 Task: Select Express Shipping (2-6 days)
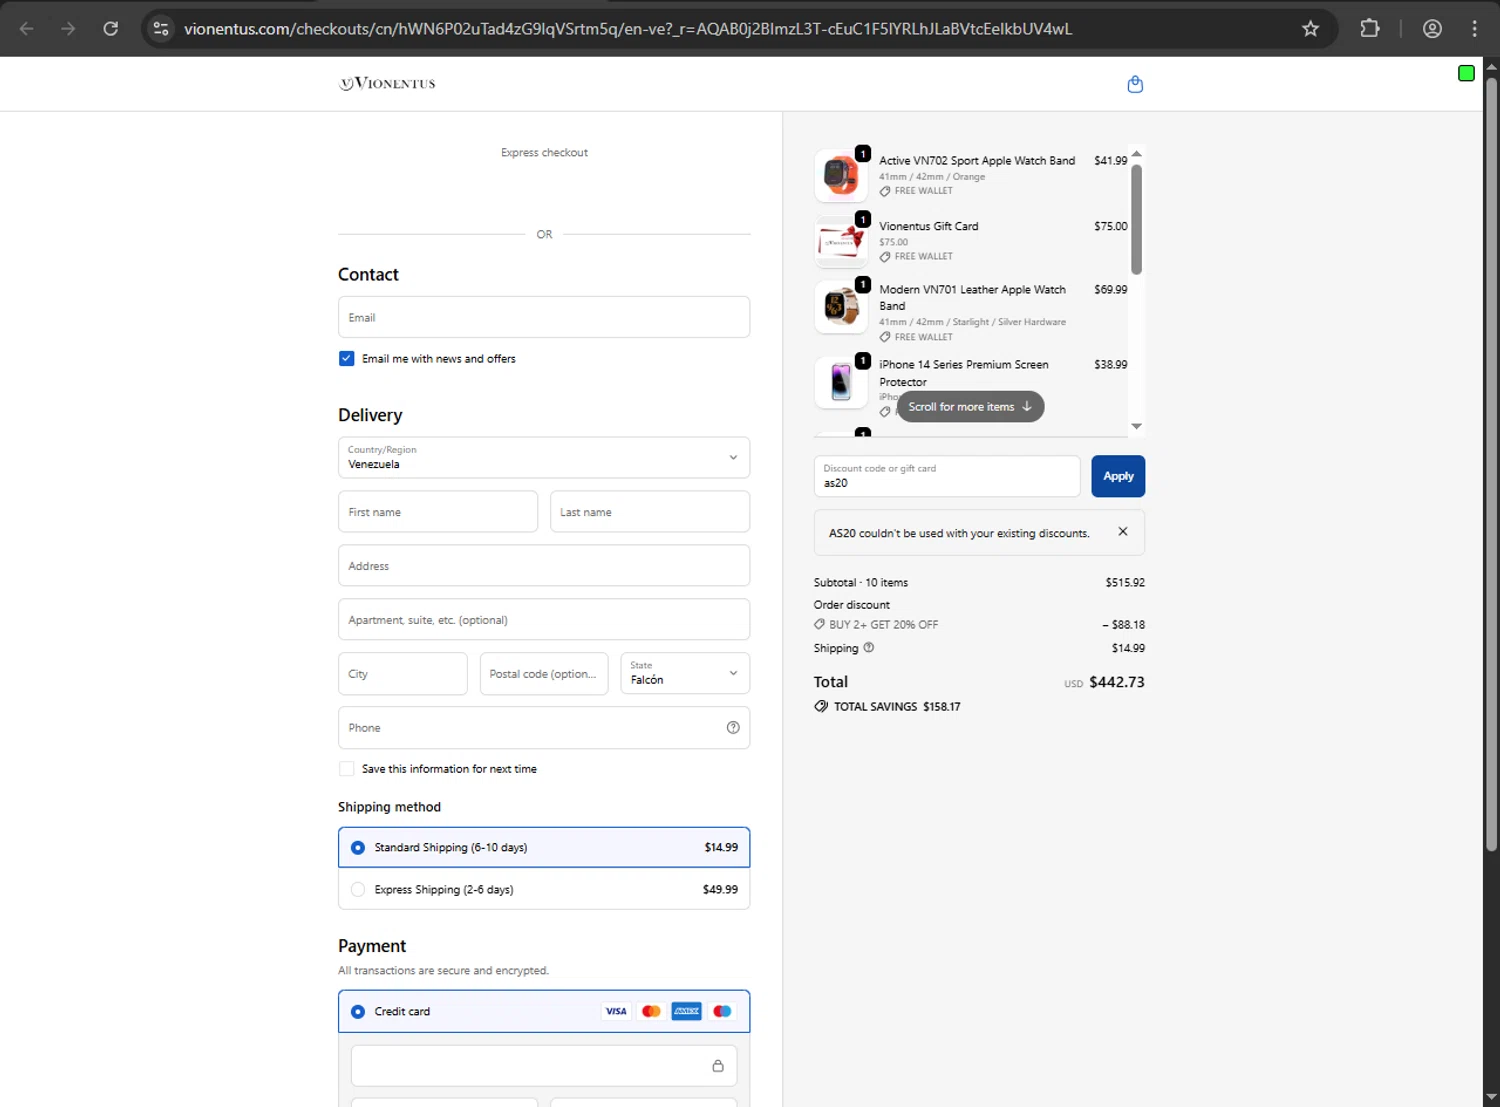[x=544, y=889]
